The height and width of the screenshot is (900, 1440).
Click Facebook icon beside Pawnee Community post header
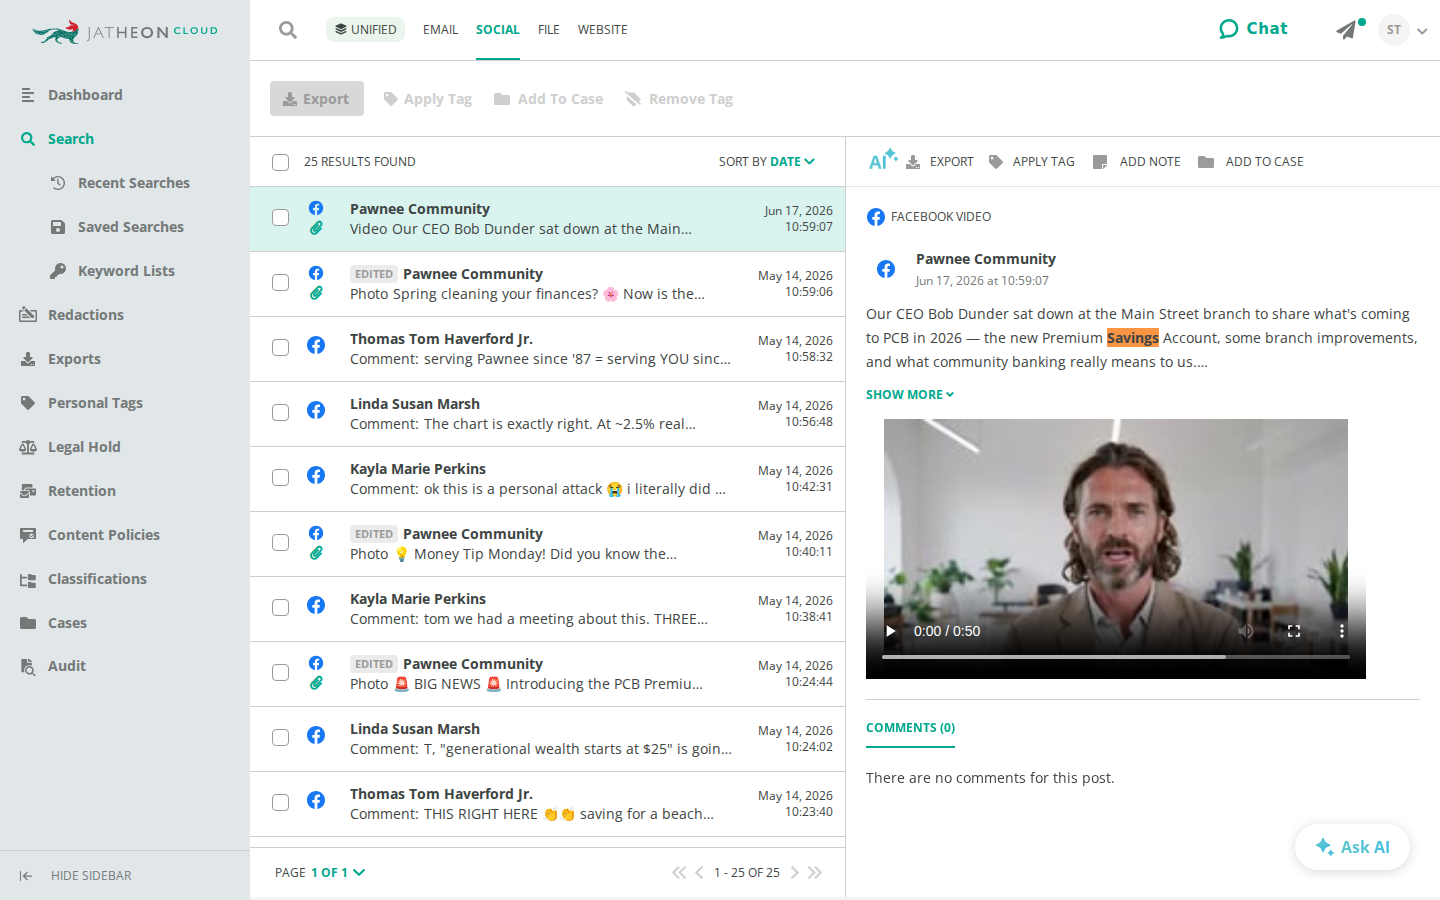click(x=886, y=269)
